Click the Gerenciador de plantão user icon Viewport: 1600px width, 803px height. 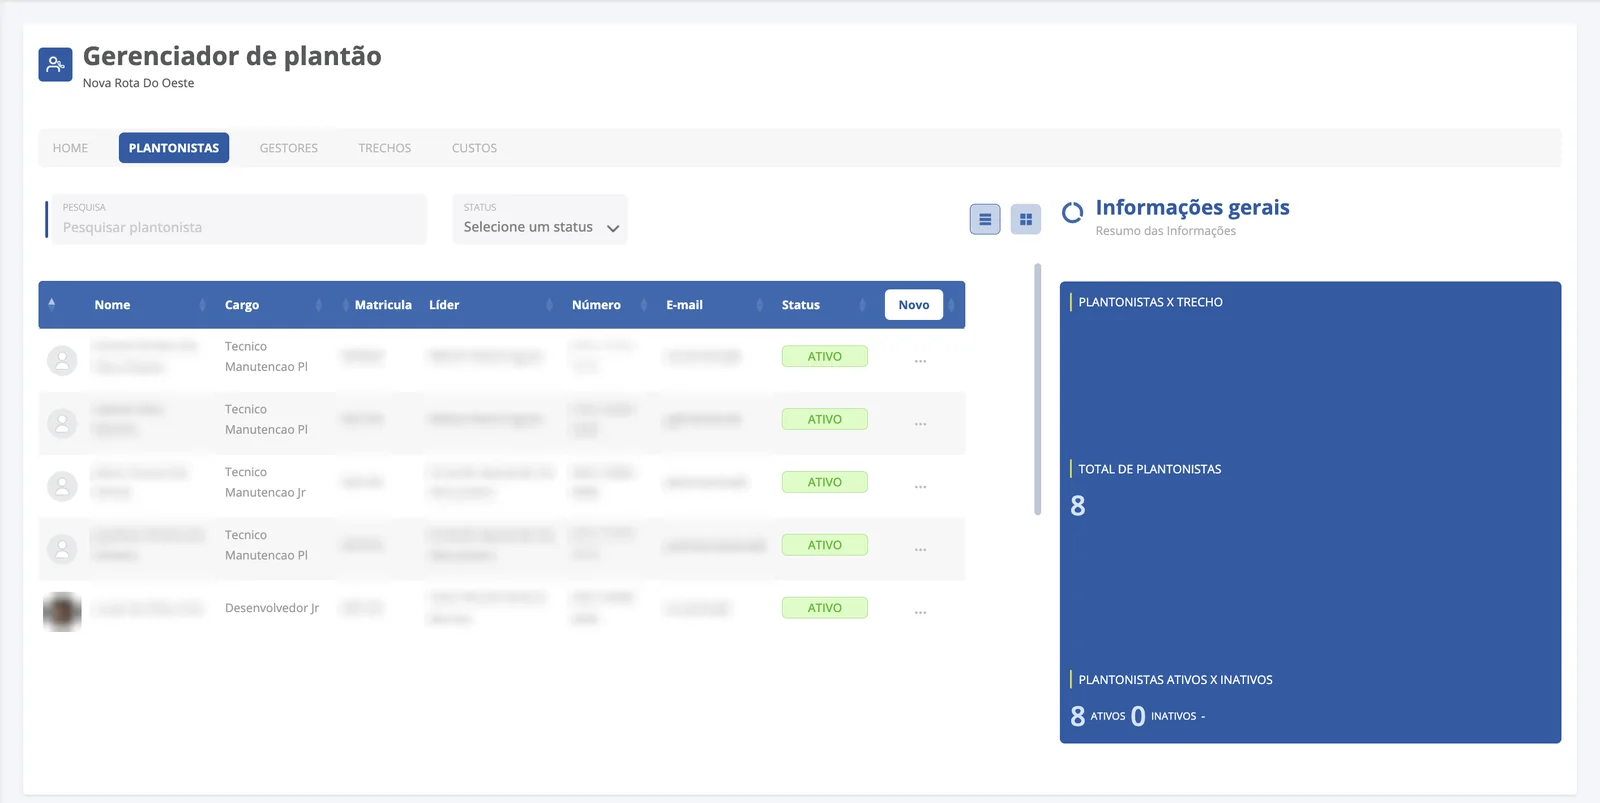pyautogui.click(x=55, y=65)
